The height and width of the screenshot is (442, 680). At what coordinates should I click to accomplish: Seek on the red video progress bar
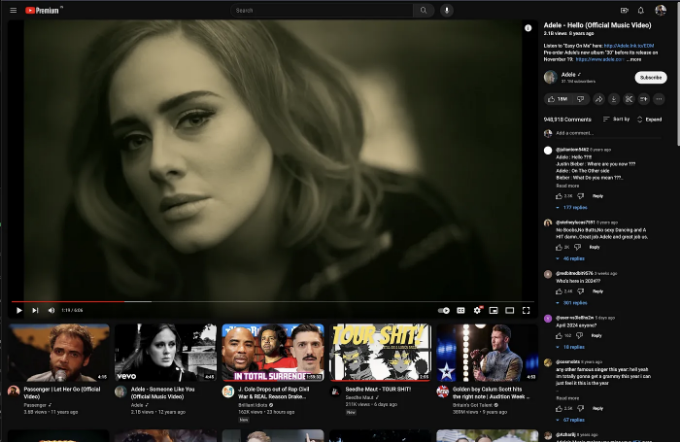[x=273, y=301]
